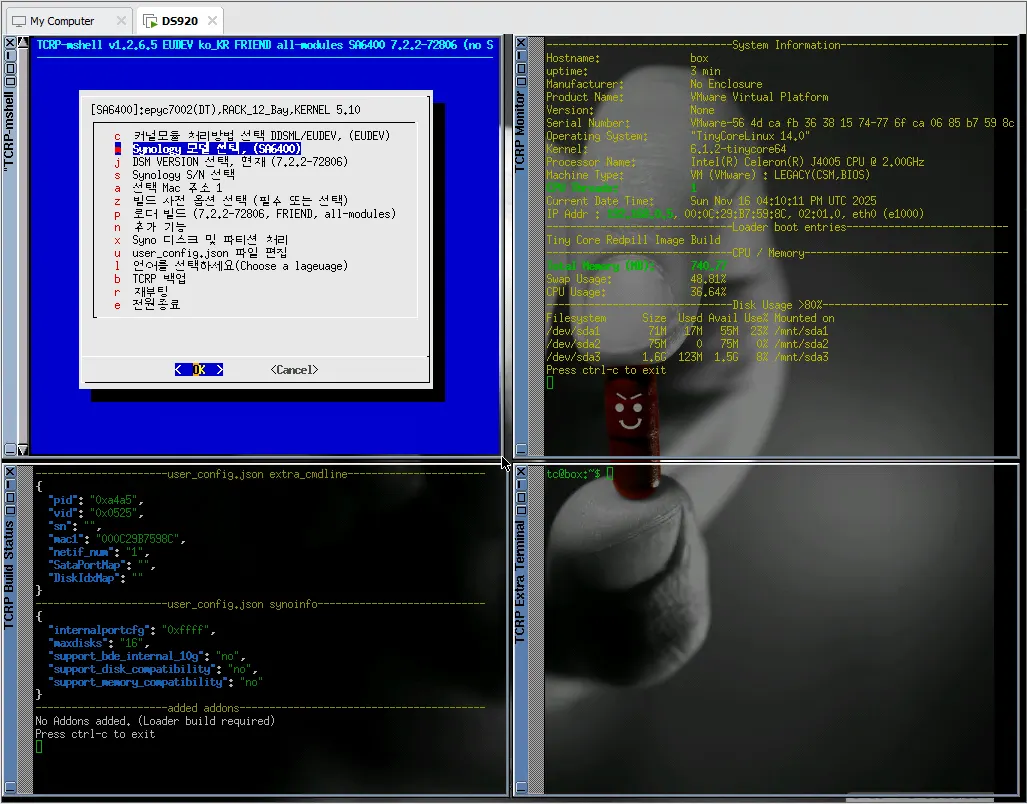Click the 'maxdisks' line in synoinfo section
Screen dimensions: 1027x804
point(98,643)
